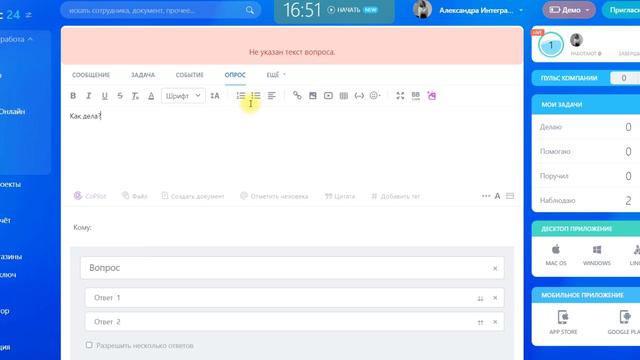Delete Ответ 1 answer
Image resolution: width=640 pixels, height=360 pixels.
495,298
